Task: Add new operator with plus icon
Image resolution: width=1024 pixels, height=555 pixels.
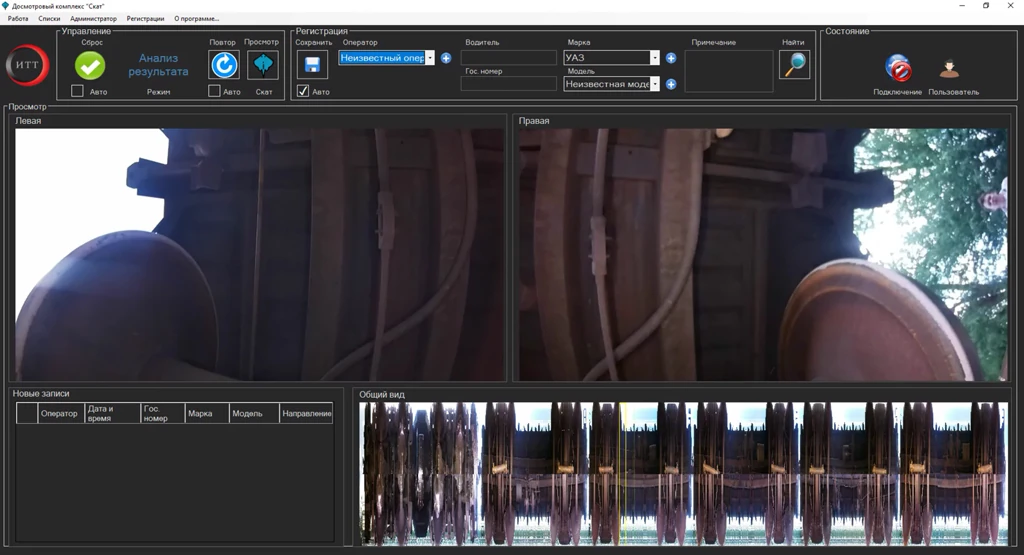Action: (x=446, y=58)
